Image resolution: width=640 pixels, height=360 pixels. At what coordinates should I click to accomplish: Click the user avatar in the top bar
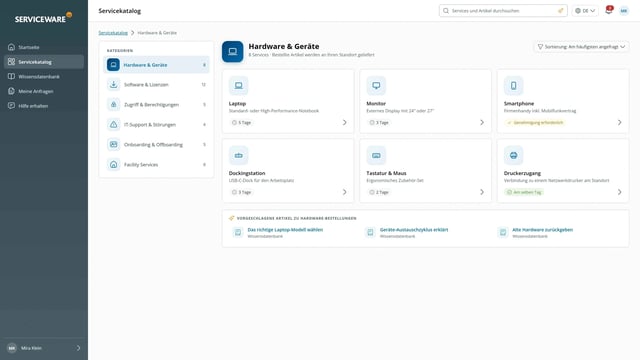click(x=624, y=11)
